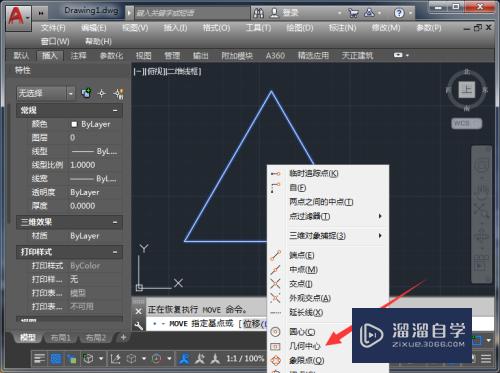Viewport: 500px width, 373px height.
Task: Open command line customize wrench icon
Action: pos(139,326)
